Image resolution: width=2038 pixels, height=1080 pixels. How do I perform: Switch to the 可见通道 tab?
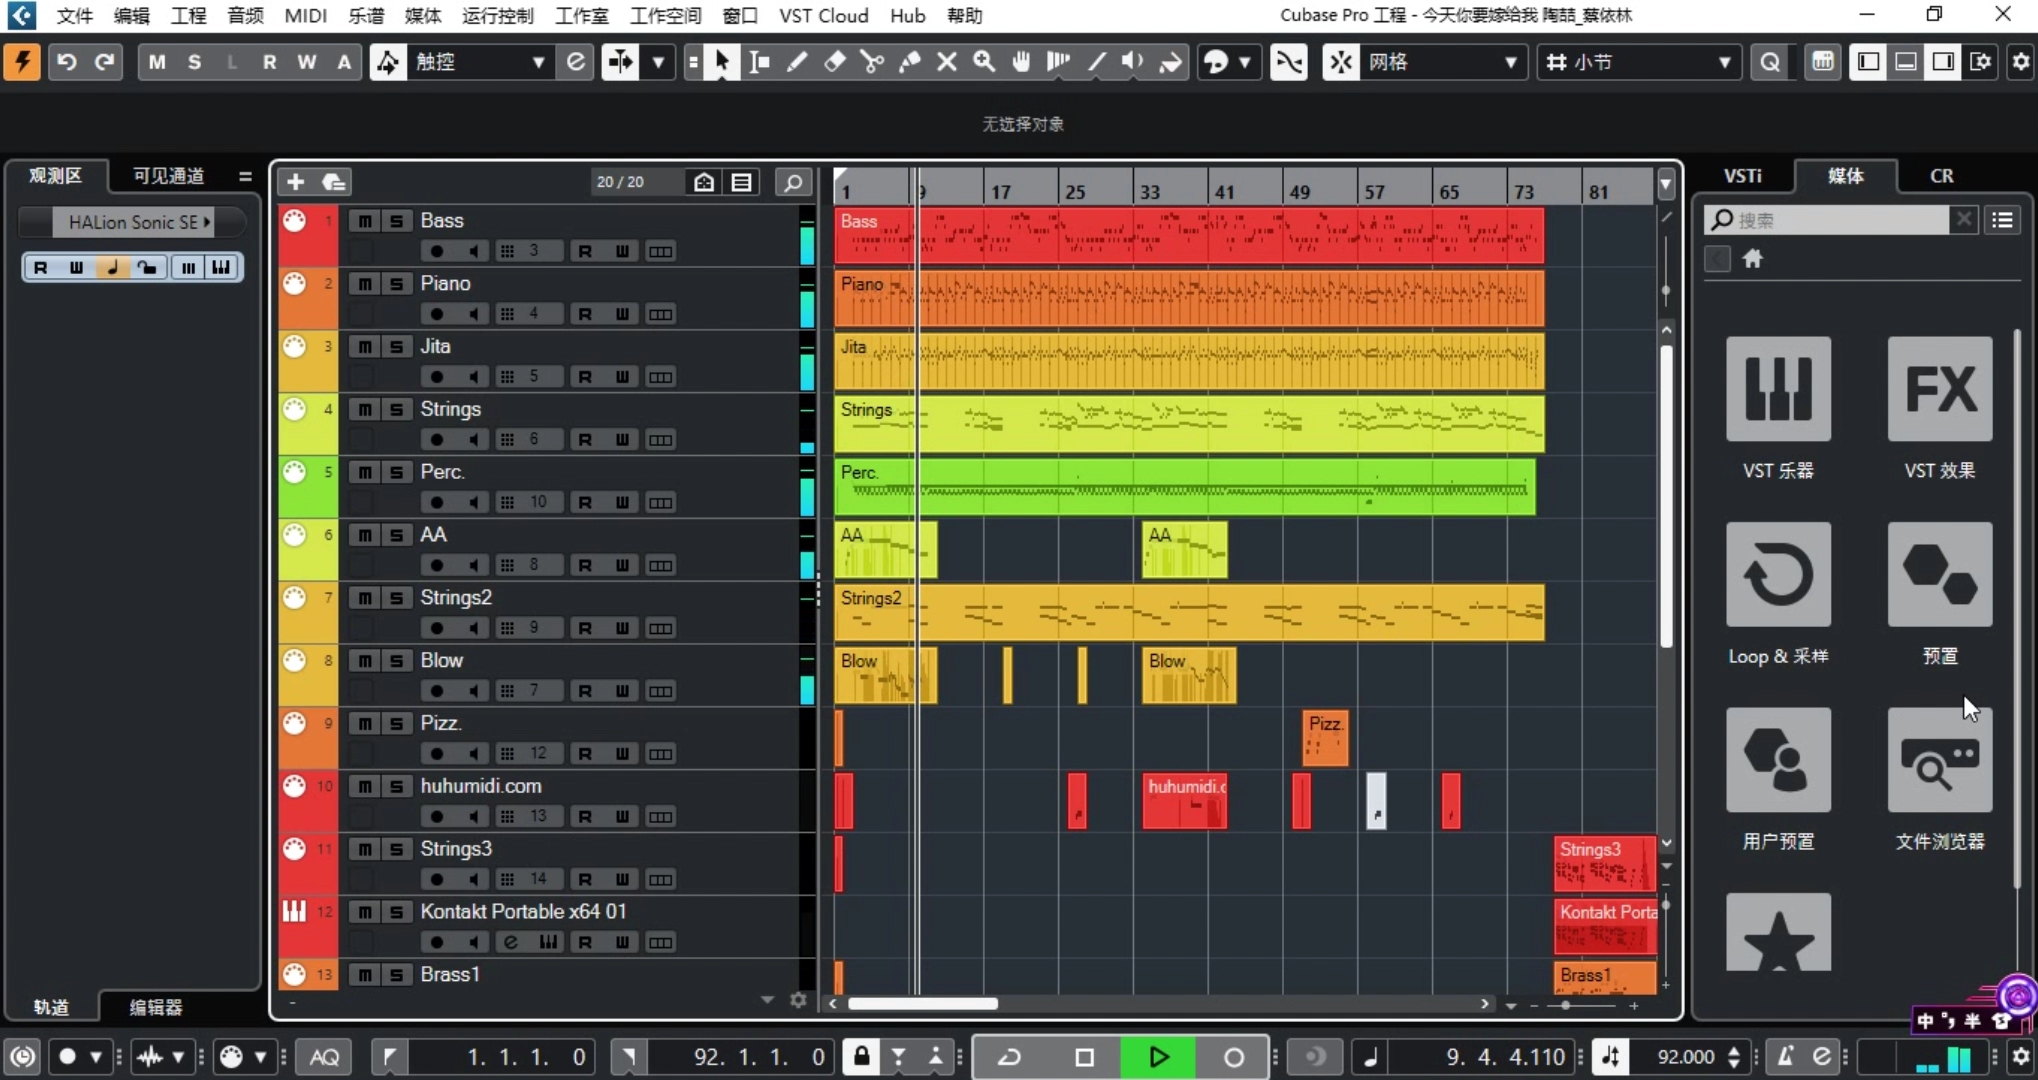pyautogui.click(x=169, y=176)
